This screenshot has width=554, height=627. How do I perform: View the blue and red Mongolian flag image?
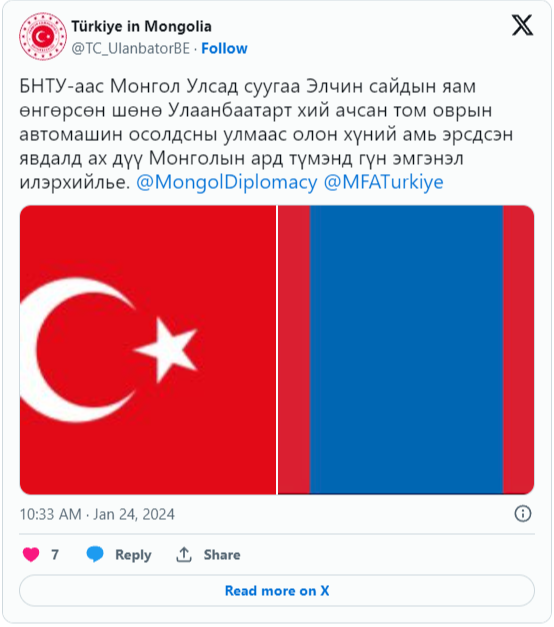406,350
